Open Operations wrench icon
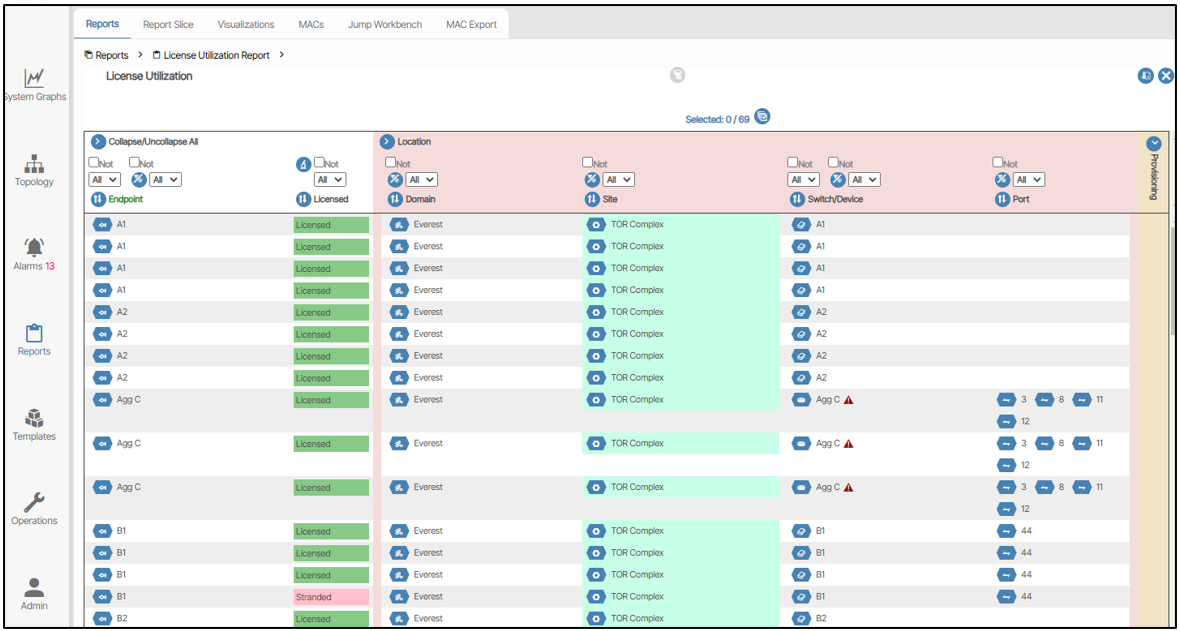This screenshot has height=631, width=1180. (34, 503)
